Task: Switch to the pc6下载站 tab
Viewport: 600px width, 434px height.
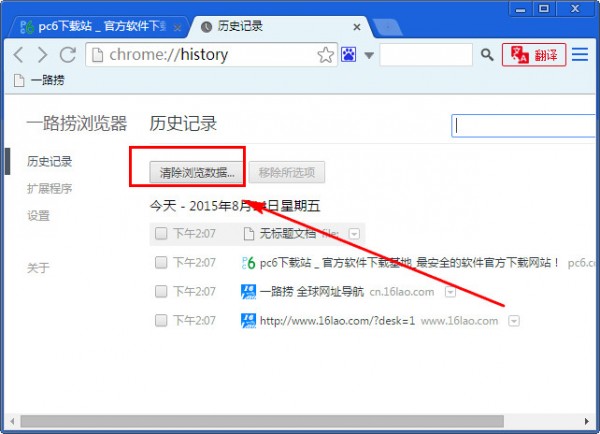Action: [x=95, y=26]
